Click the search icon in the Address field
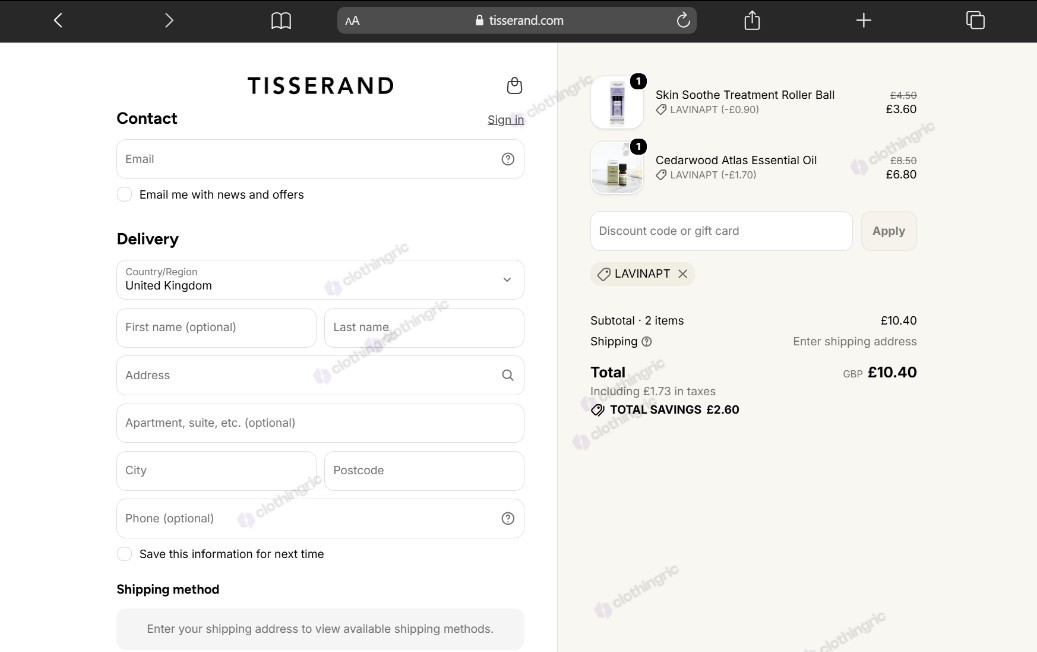Screen dimensions: 1037x652 (508, 375)
